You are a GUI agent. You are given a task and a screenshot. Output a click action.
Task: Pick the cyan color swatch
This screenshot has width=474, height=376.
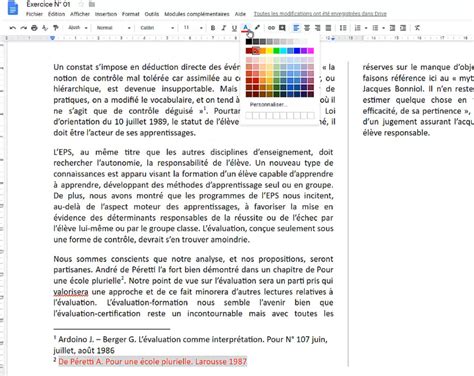pos(283,51)
